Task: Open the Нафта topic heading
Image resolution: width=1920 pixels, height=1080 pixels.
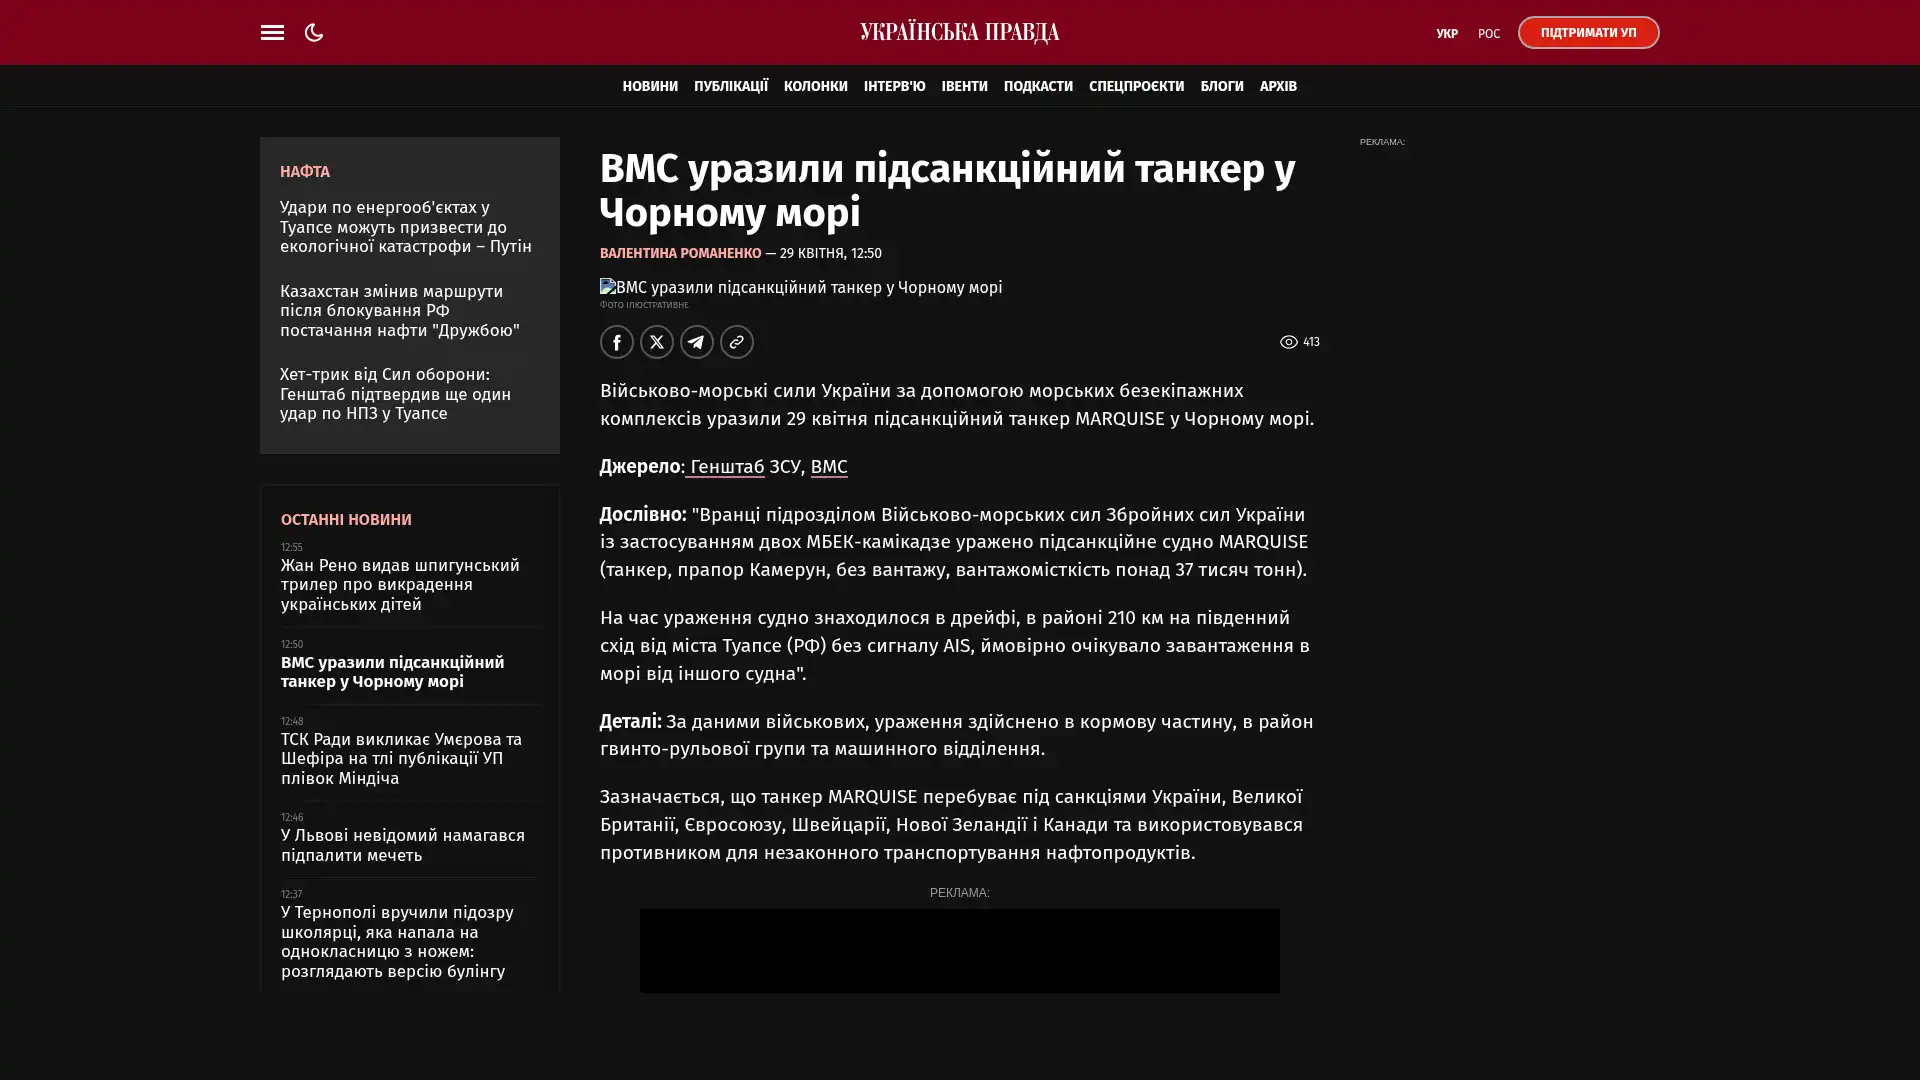Action: [x=305, y=172]
